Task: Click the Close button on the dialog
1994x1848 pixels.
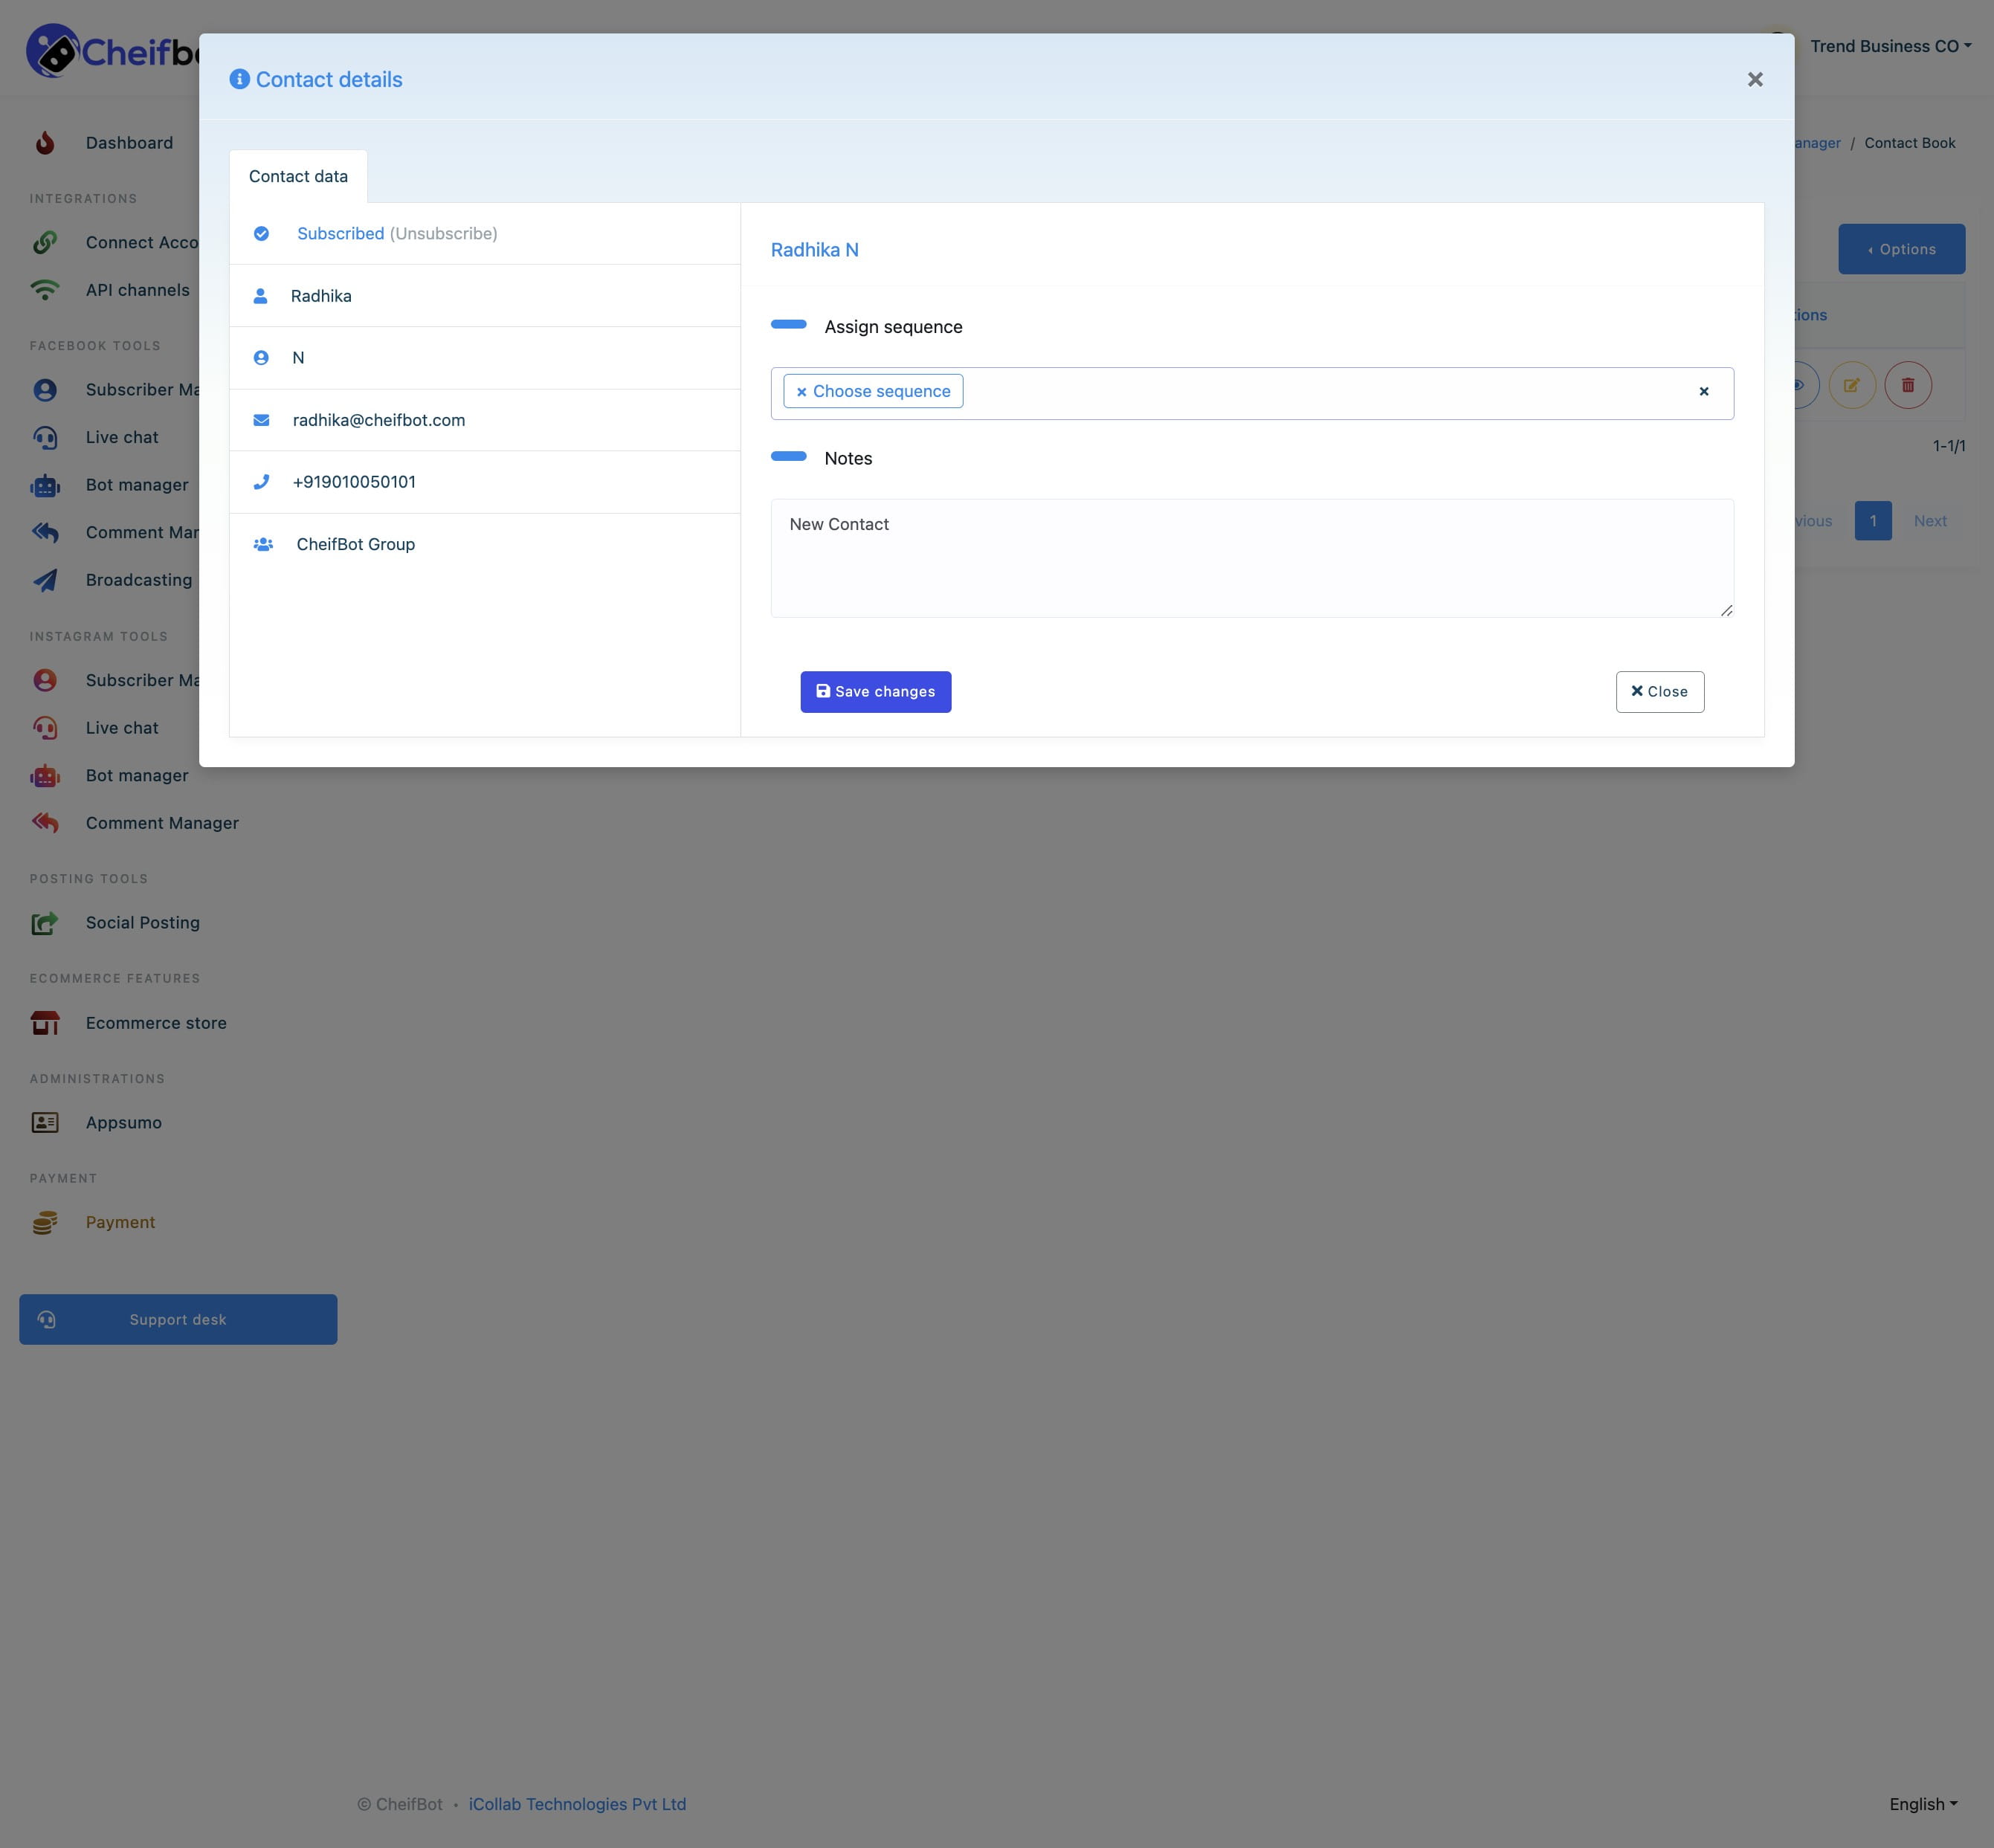Action: (1659, 691)
